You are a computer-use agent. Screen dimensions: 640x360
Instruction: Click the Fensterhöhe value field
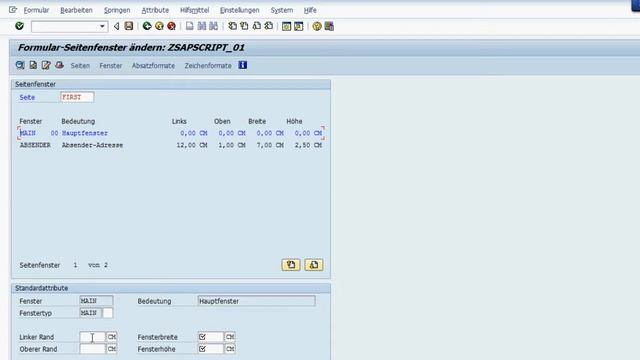click(x=211, y=349)
